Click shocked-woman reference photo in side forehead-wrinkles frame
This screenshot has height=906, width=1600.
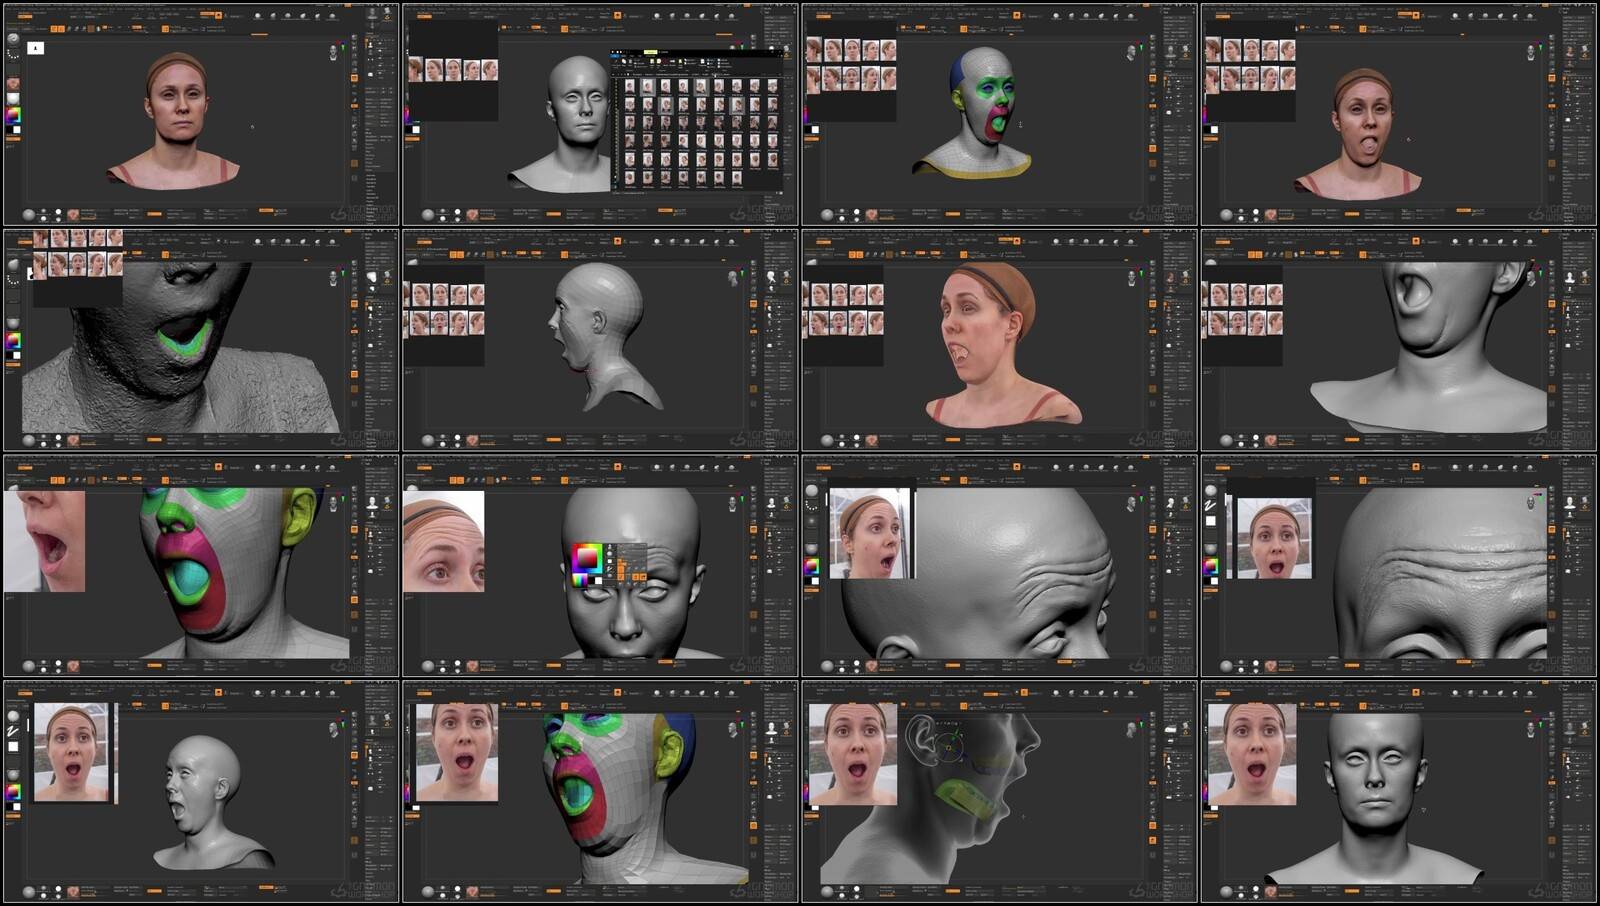point(870,534)
